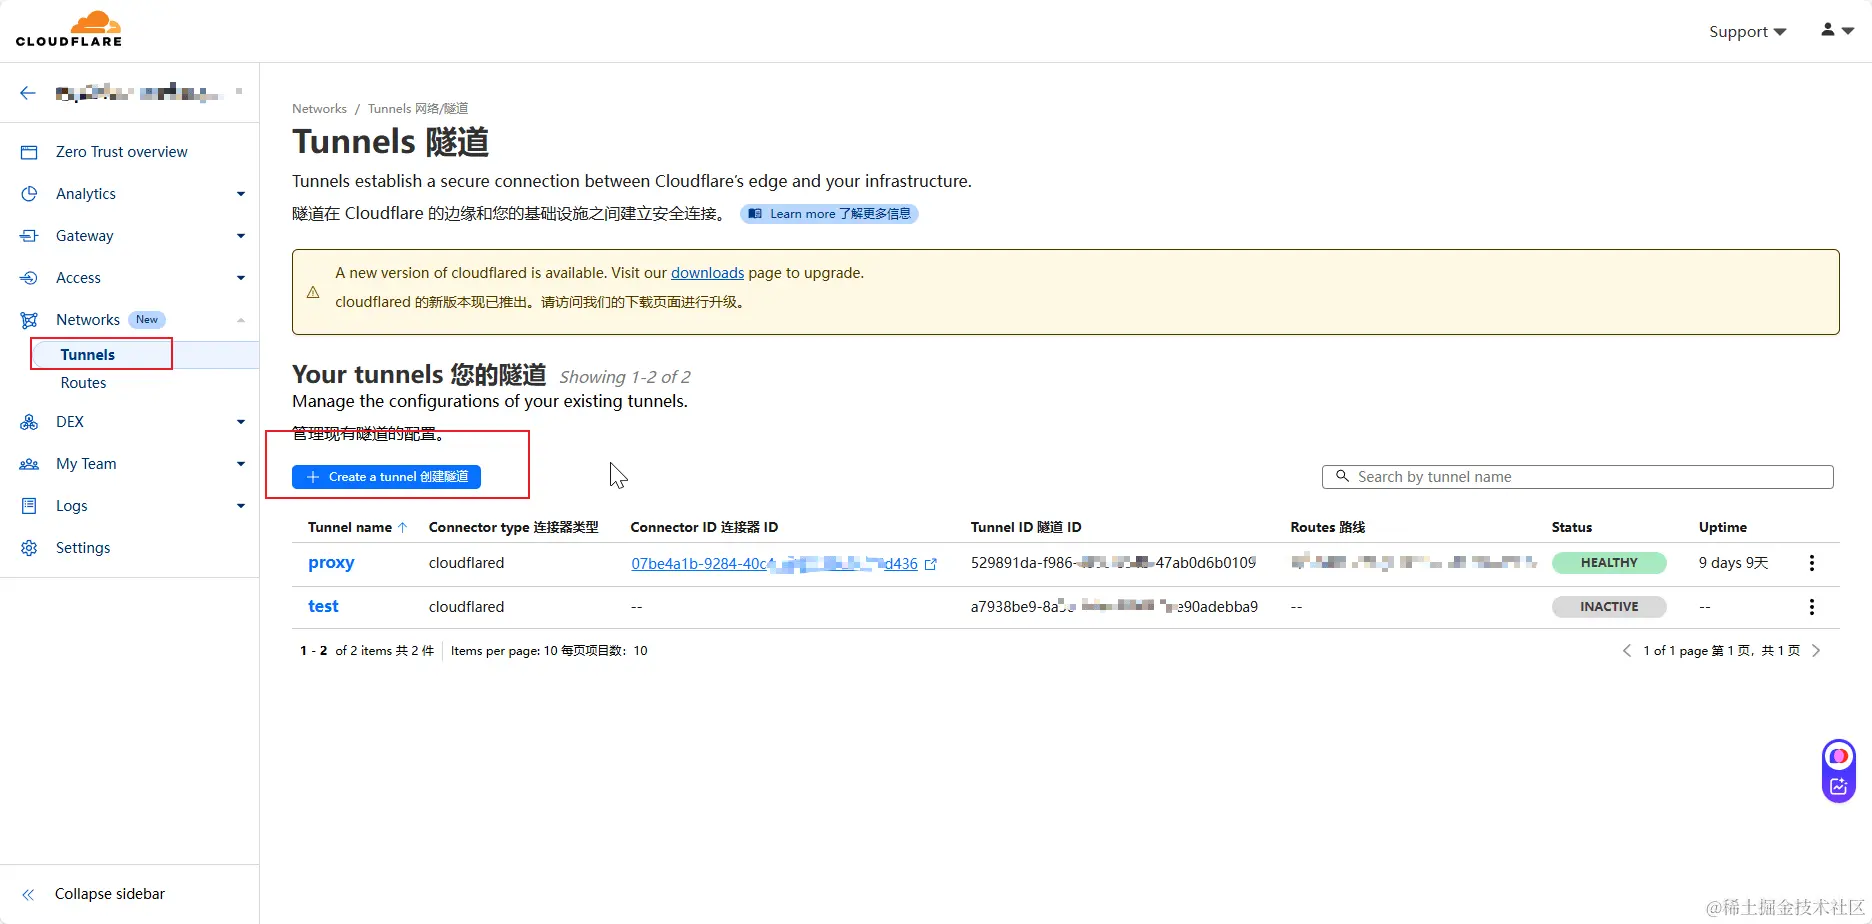Click the Status column header

[x=1572, y=527]
